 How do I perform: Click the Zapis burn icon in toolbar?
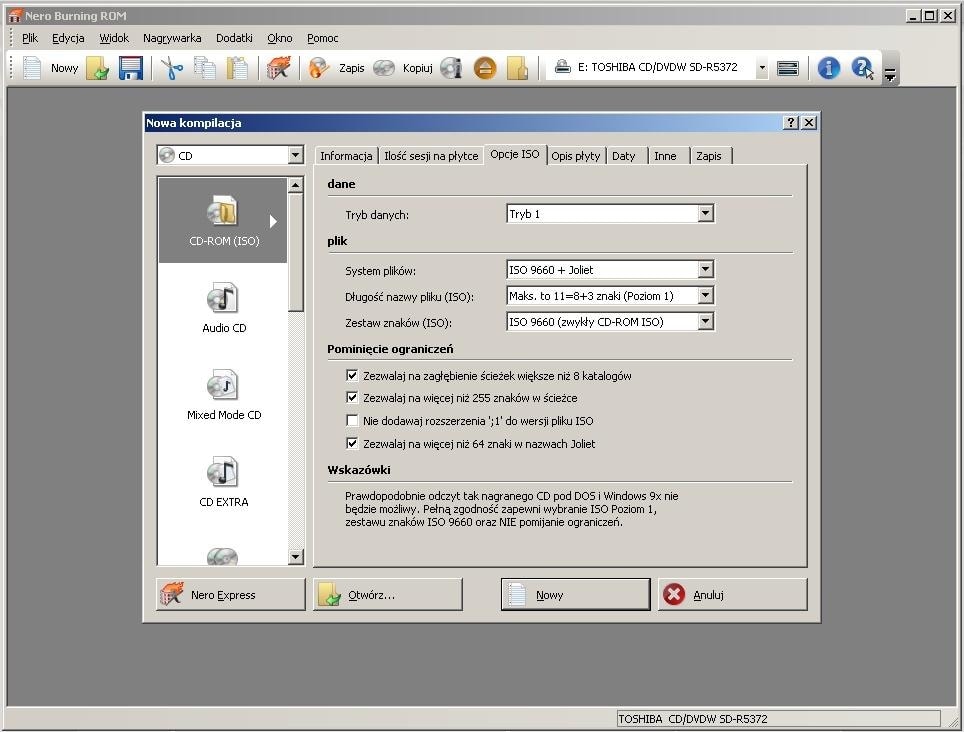(x=319, y=68)
